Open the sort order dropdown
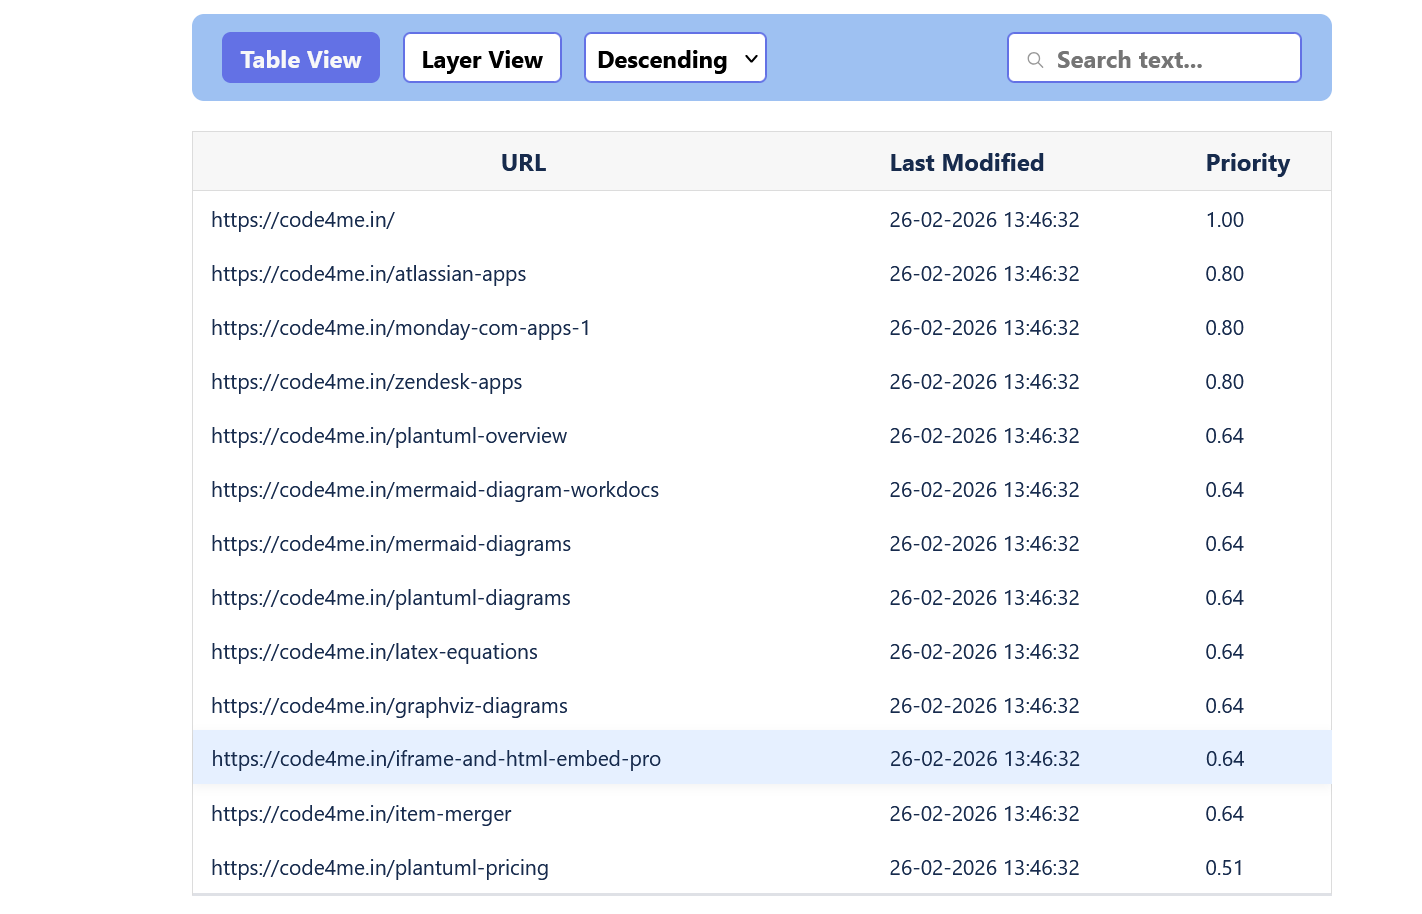The image size is (1422, 914). 675,58
